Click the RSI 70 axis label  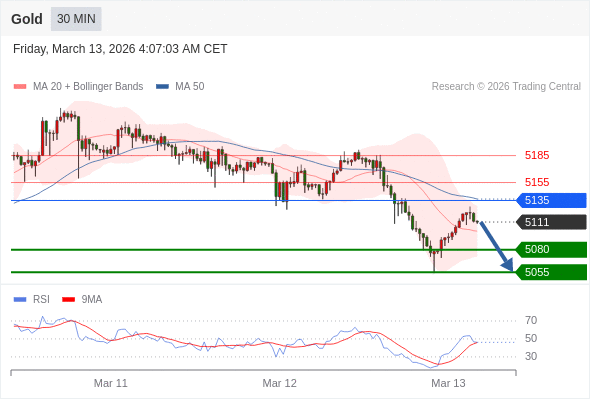531,321
